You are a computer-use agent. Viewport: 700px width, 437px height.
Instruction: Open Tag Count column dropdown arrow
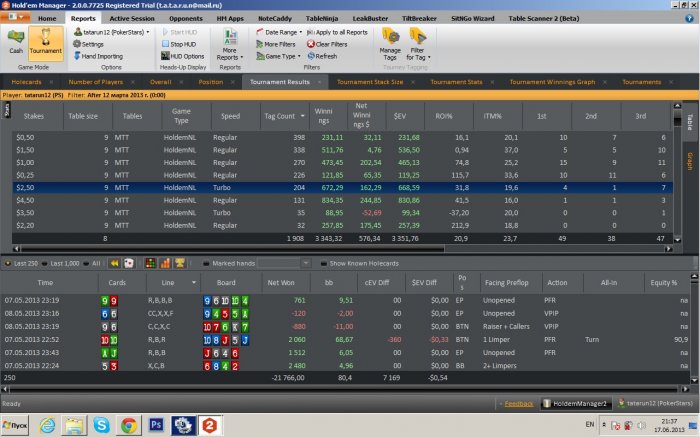click(303, 116)
